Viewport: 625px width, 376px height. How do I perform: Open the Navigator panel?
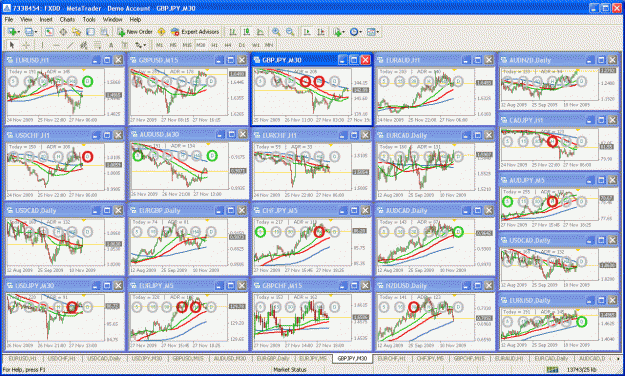[77, 32]
